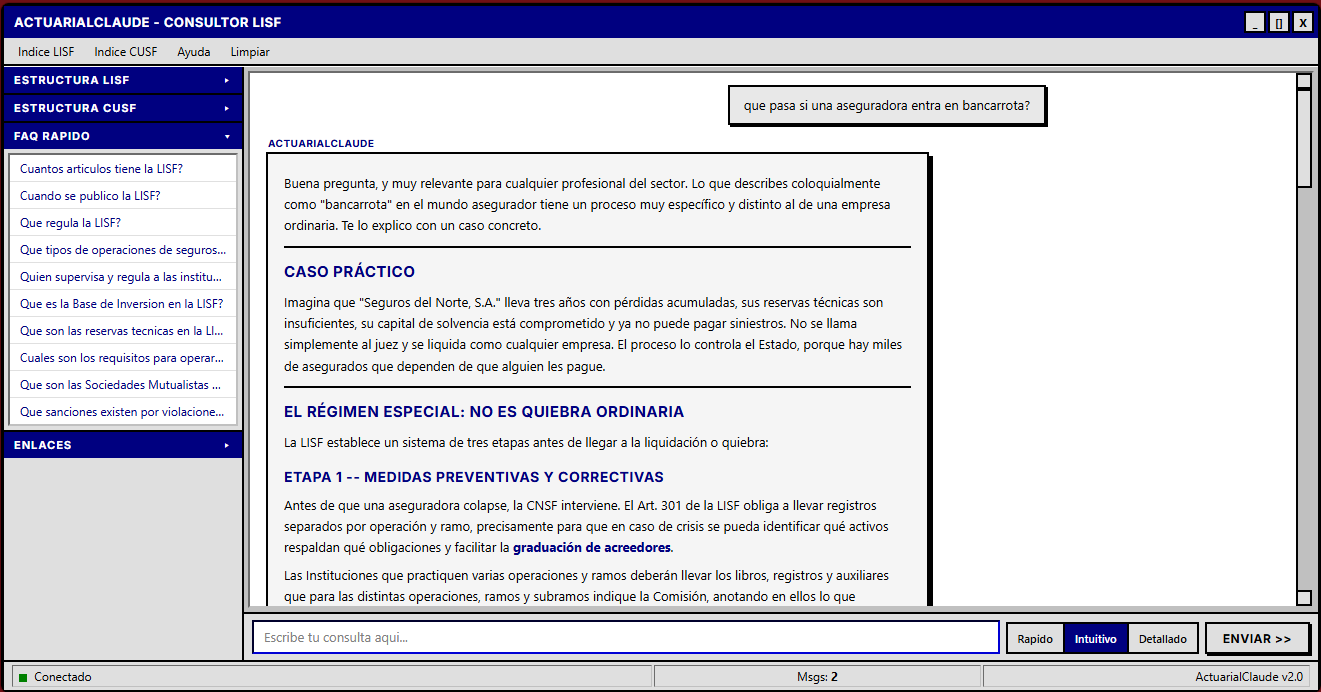The width and height of the screenshot is (1321, 692).
Task: Open the Indice CUSF menu
Action: (x=126, y=52)
